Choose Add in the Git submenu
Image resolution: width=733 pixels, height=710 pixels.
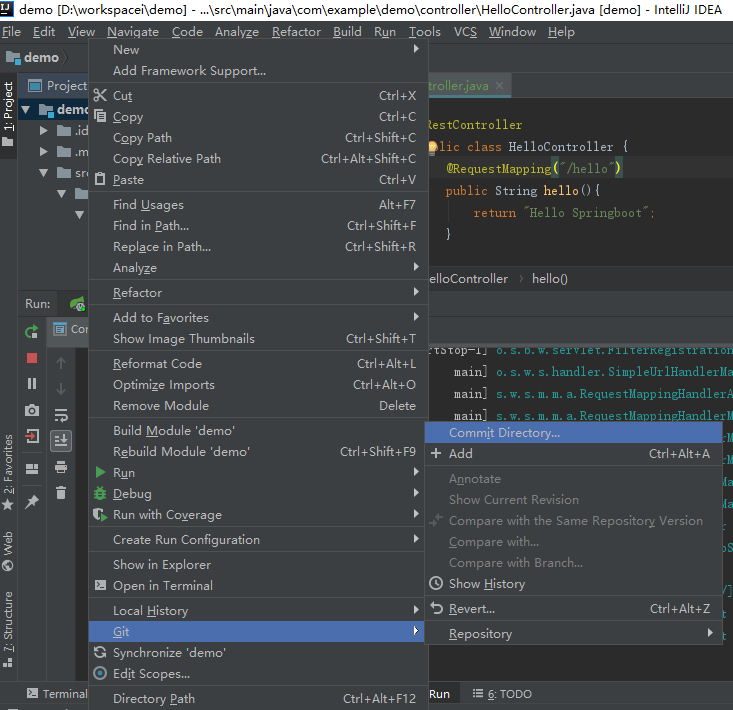(x=574, y=453)
